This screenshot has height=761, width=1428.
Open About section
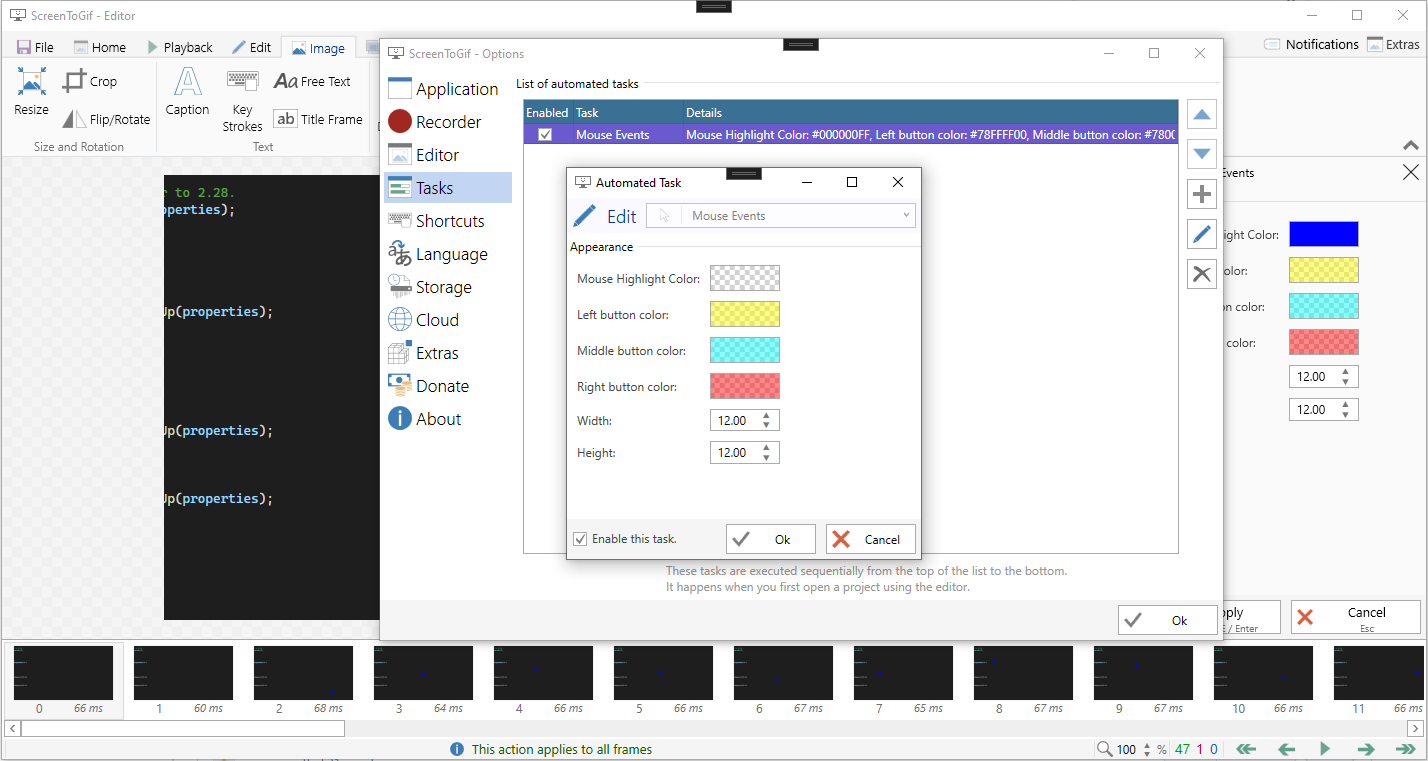pos(447,419)
